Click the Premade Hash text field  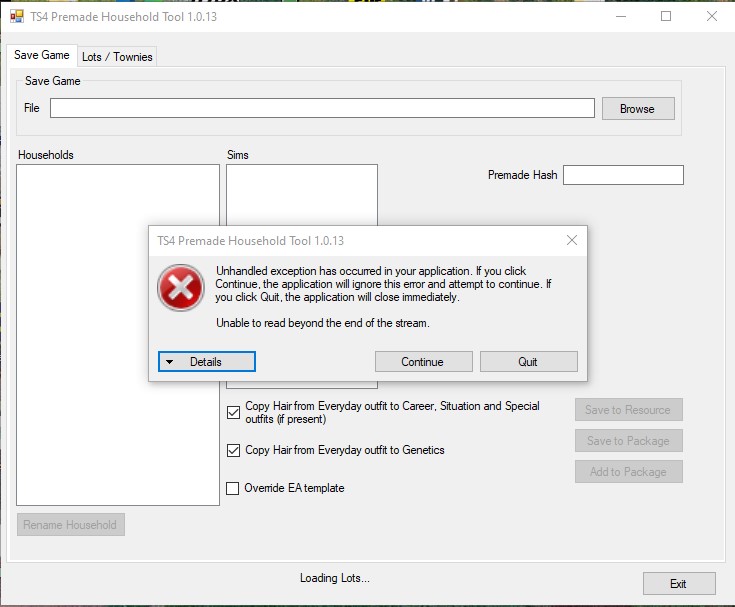point(623,175)
